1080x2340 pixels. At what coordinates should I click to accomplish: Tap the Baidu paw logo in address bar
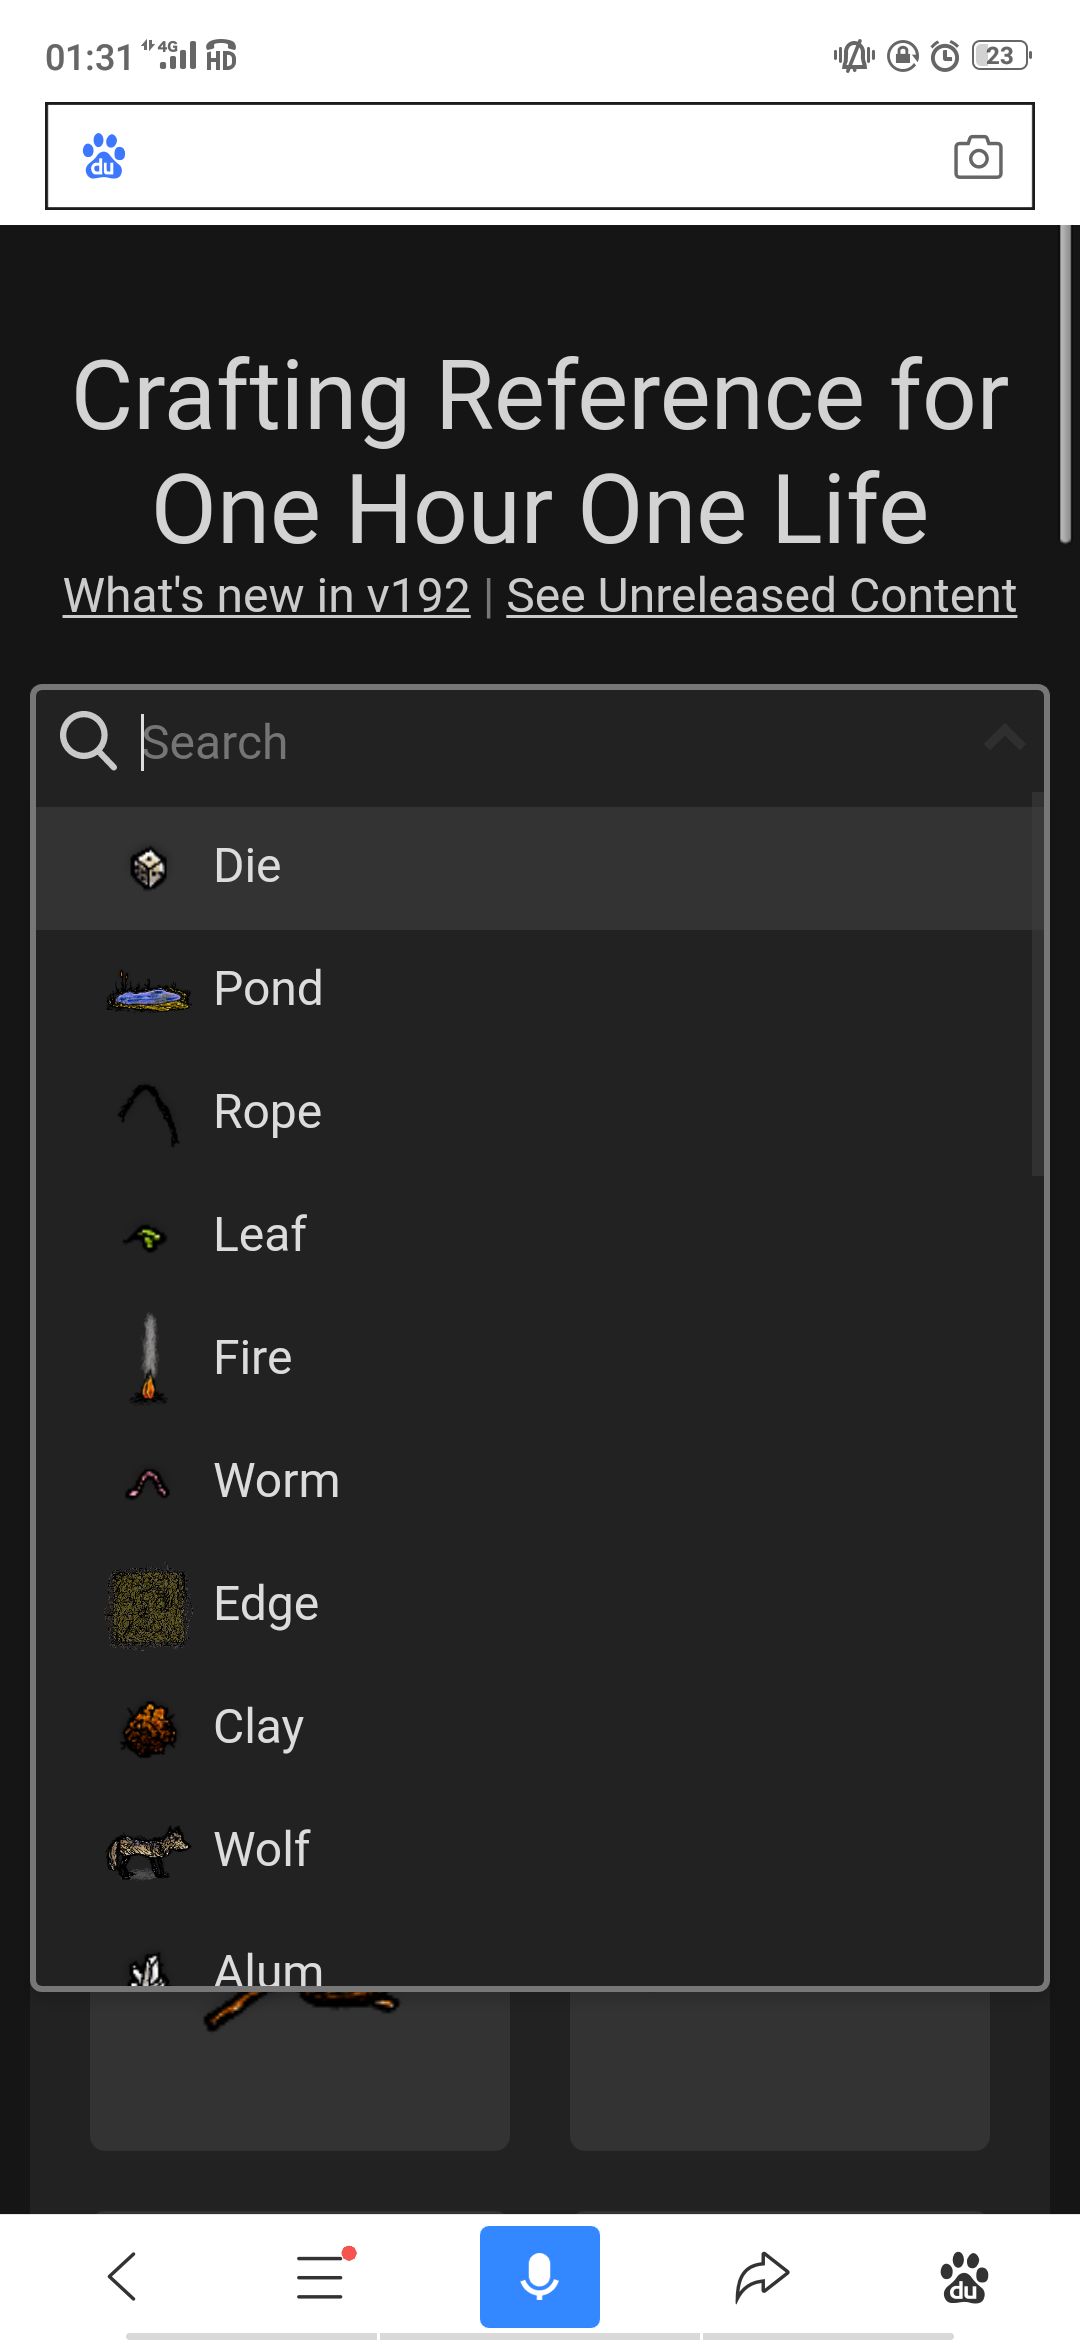click(x=104, y=156)
